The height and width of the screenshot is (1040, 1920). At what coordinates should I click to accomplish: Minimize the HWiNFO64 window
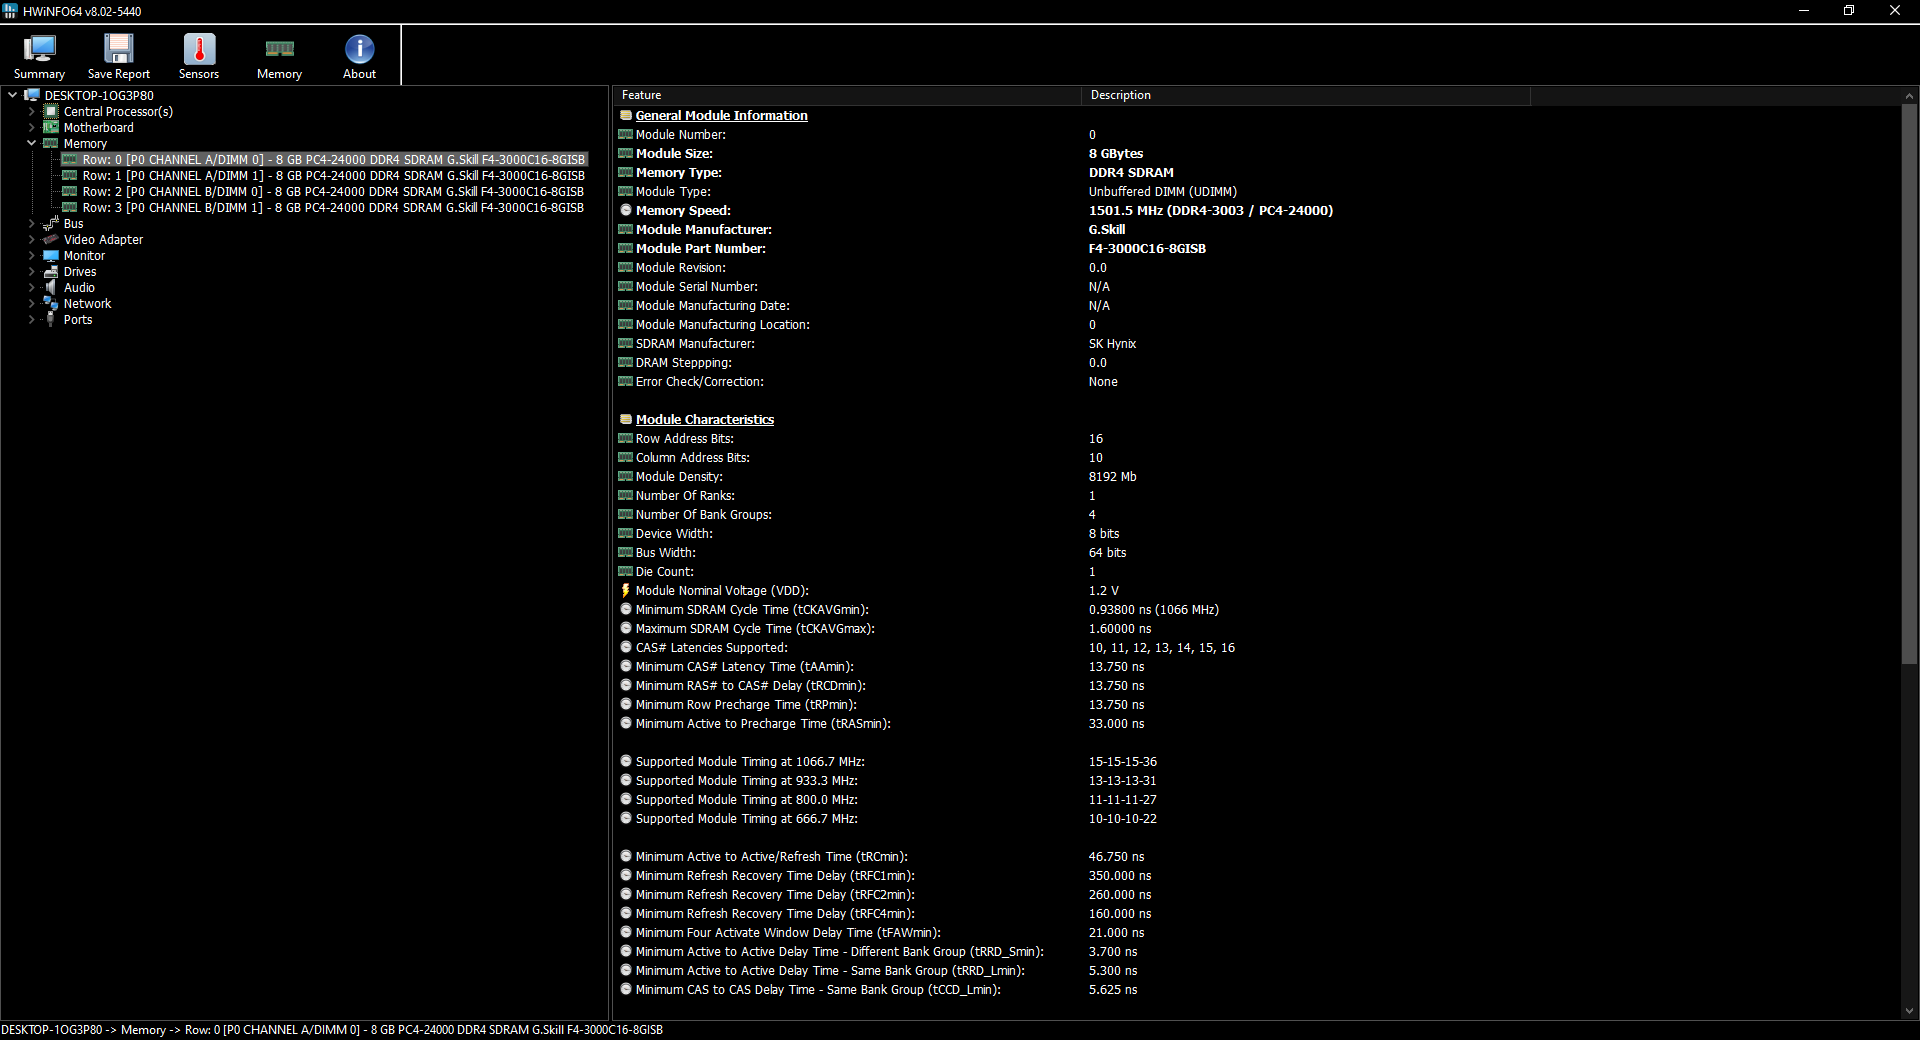pyautogui.click(x=1804, y=11)
